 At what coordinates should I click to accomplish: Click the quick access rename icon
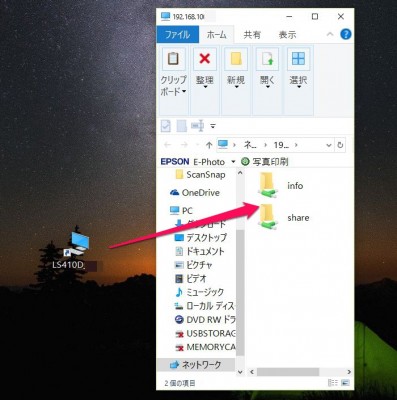pos(197,126)
